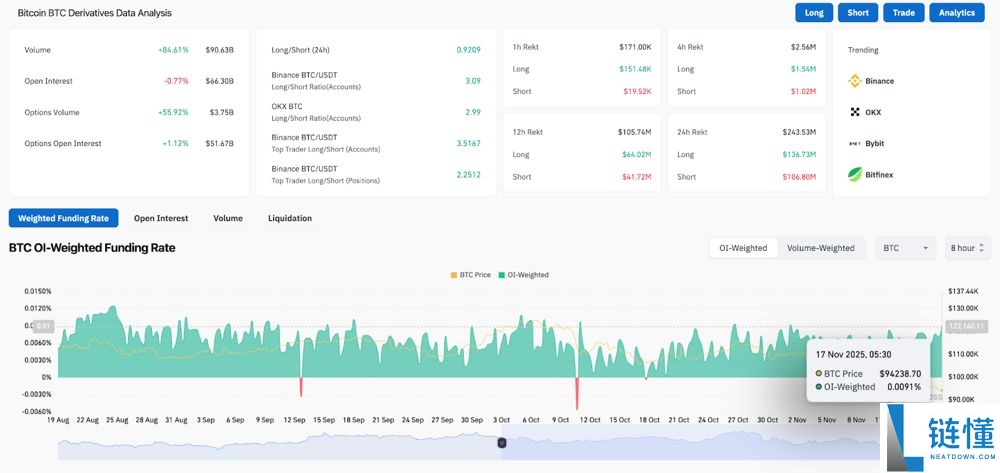
Task: Click the Bitfinex trending exchange name
Action: point(881,175)
